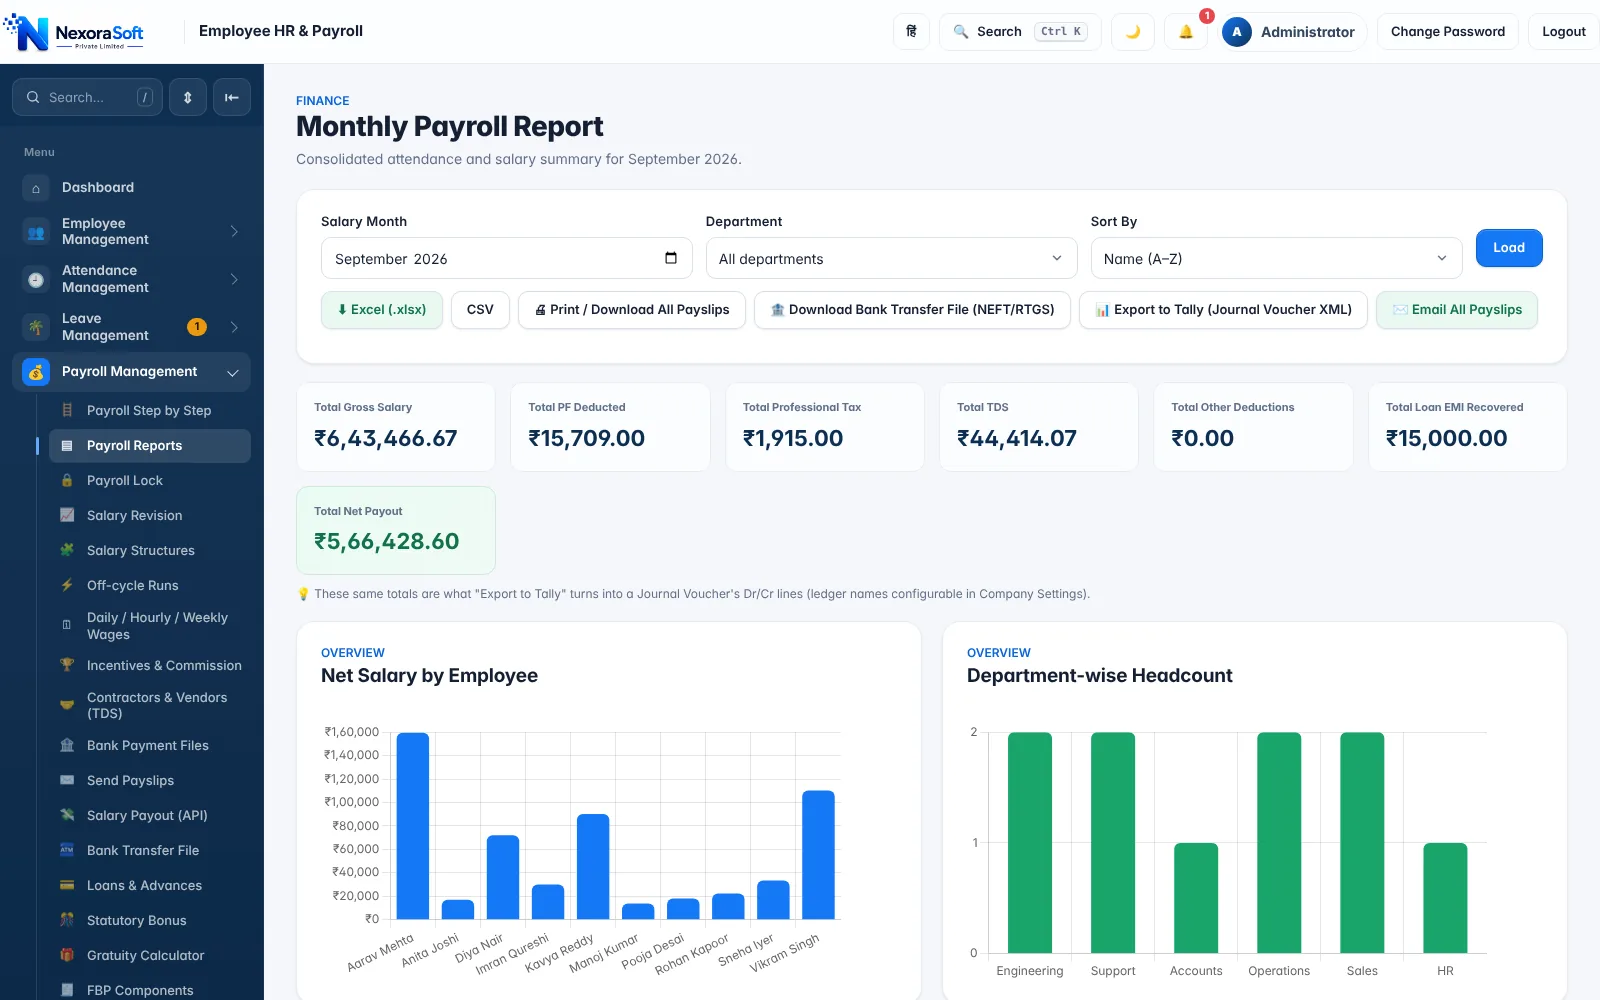Open the notifications bell
The height and width of the screenshot is (1000, 1600).
pos(1186,31)
